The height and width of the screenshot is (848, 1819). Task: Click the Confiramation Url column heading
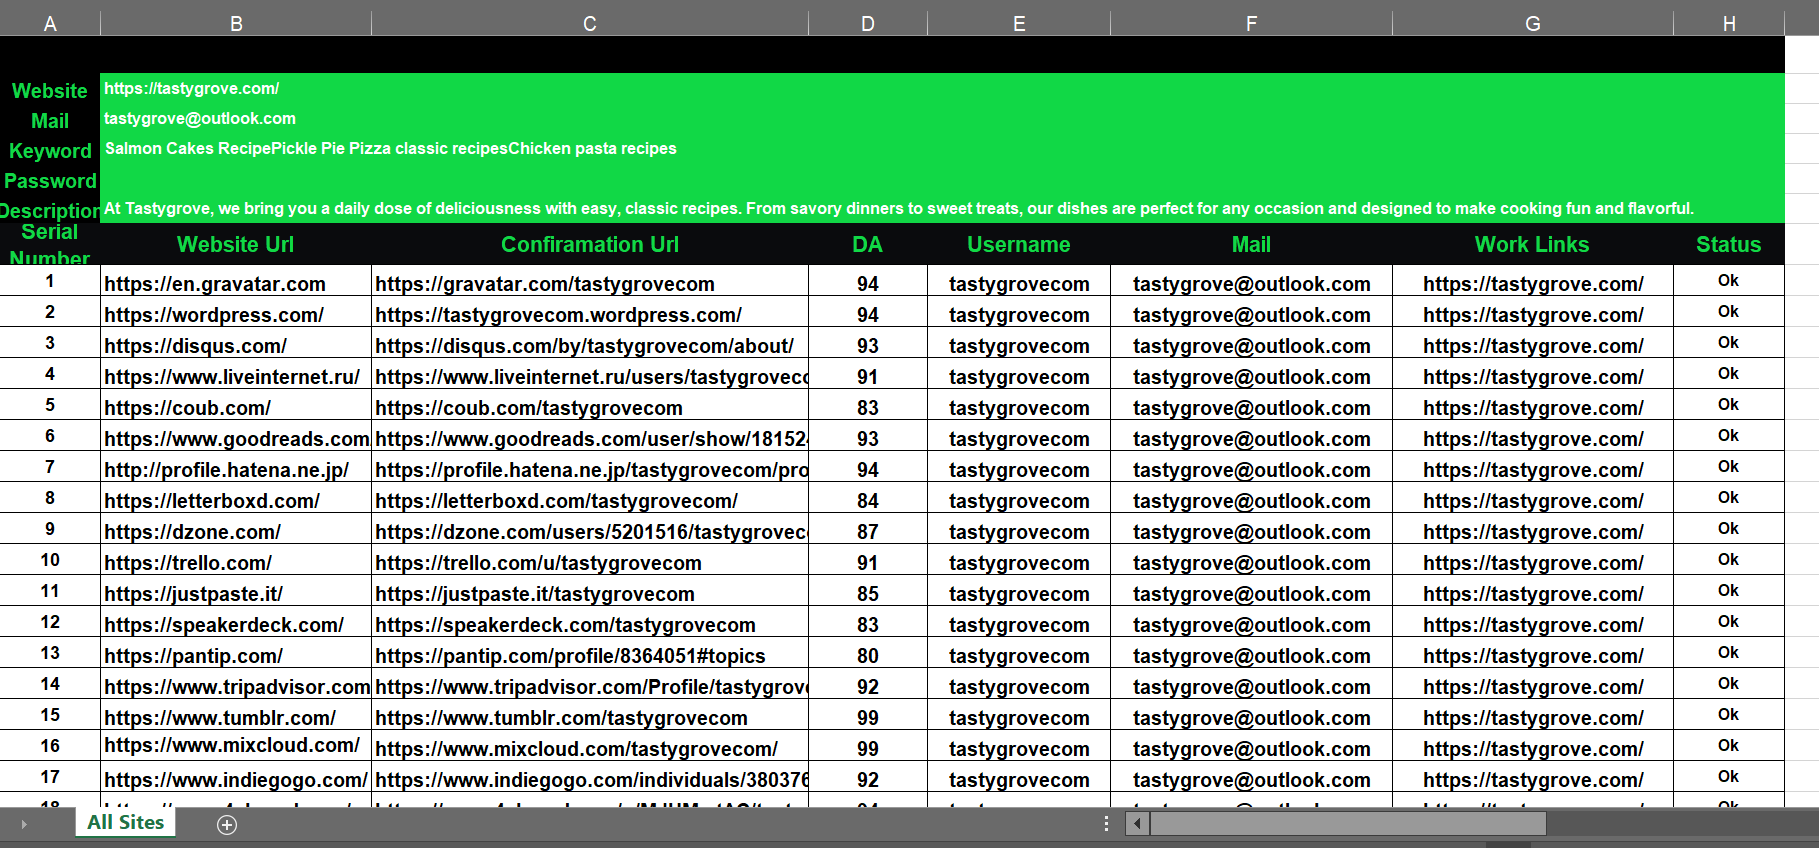click(x=590, y=244)
